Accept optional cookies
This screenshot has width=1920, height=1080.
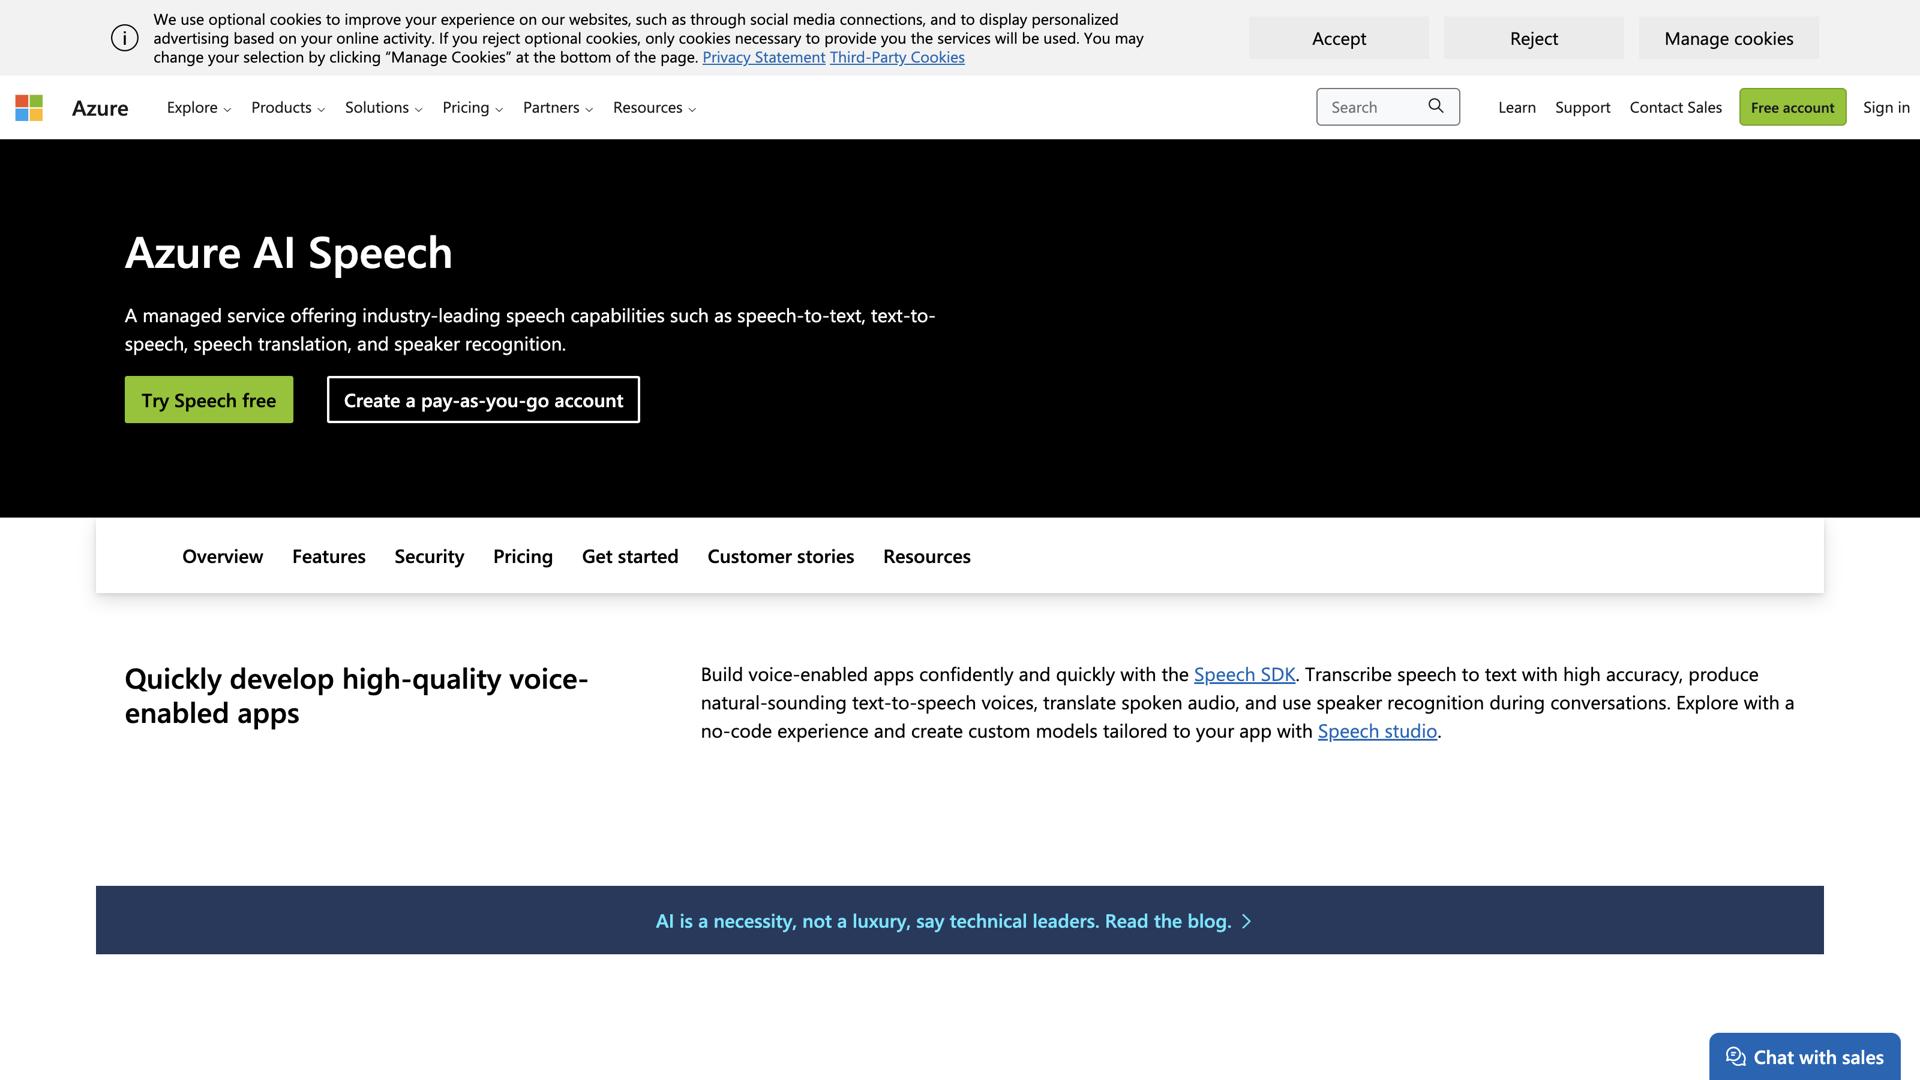click(1338, 38)
